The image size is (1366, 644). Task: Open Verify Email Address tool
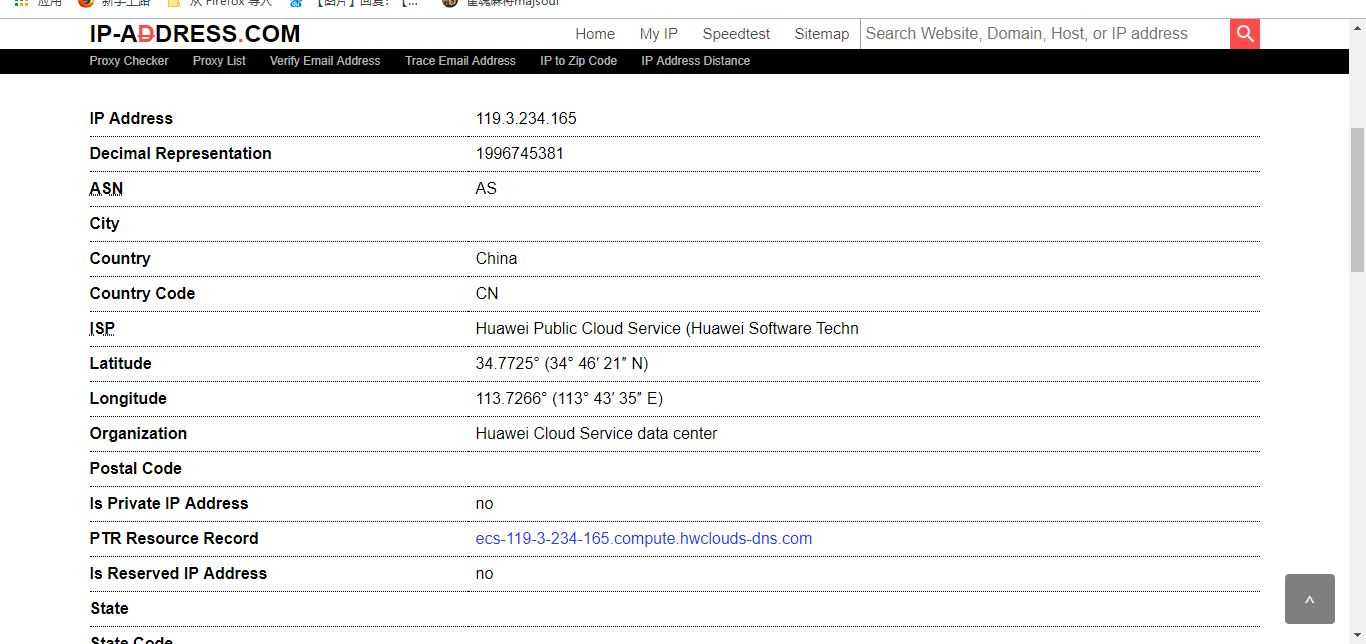coord(325,61)
